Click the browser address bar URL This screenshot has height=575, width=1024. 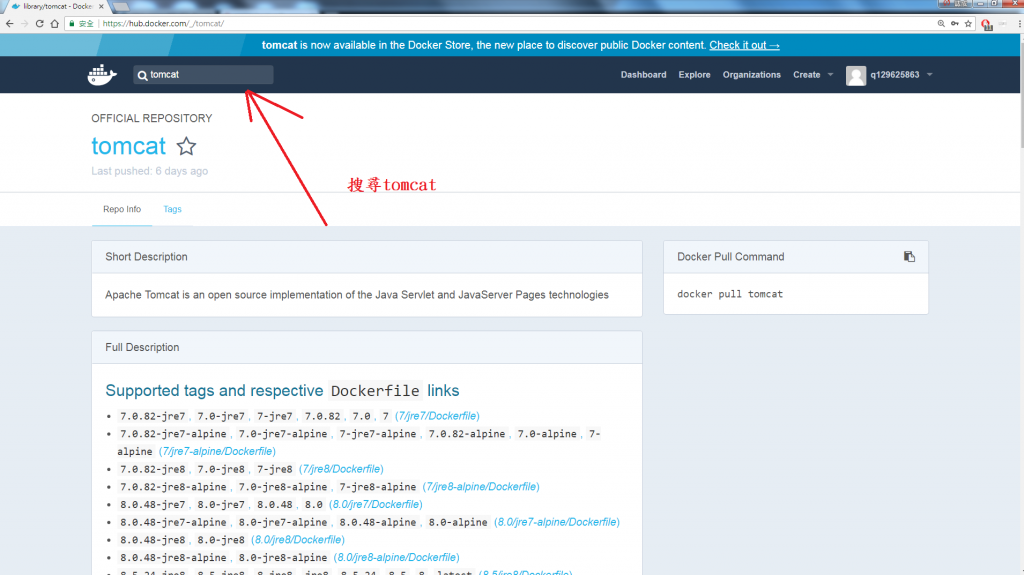[163, 24]
